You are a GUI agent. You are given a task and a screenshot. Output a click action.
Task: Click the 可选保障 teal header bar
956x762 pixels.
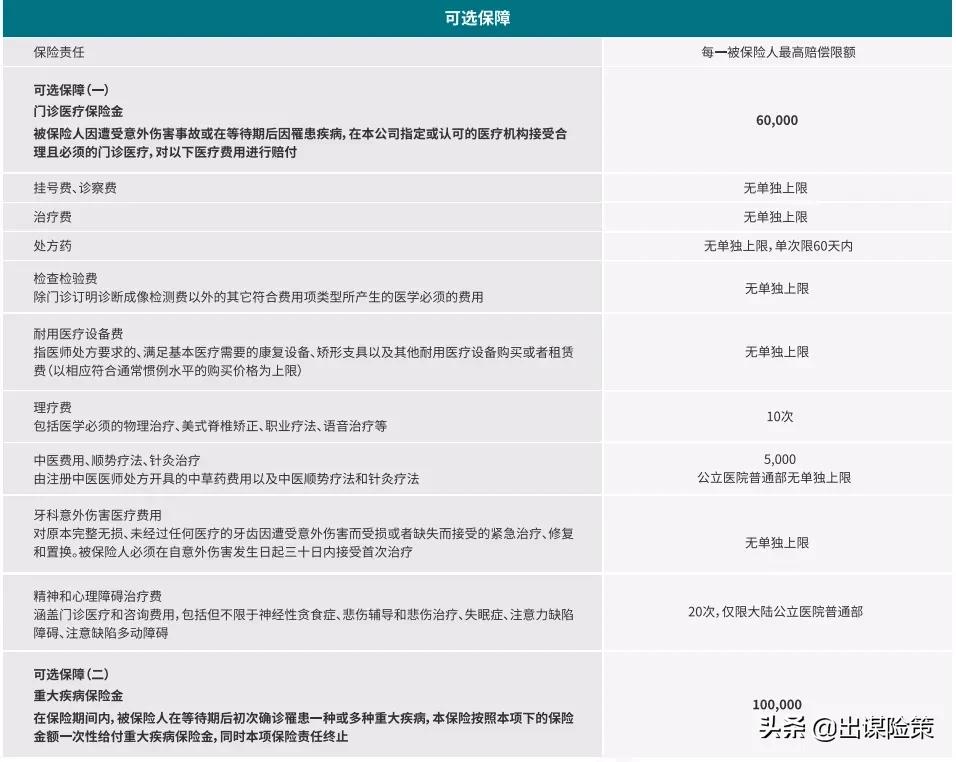tap(478, 16)
